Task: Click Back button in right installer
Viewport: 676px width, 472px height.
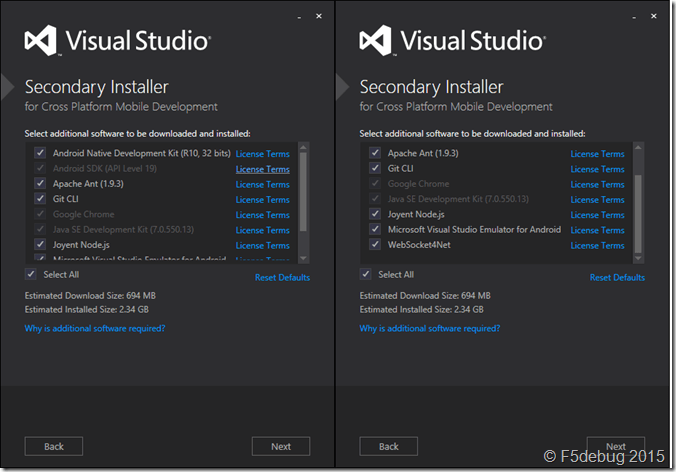Action: coord(388,446)
